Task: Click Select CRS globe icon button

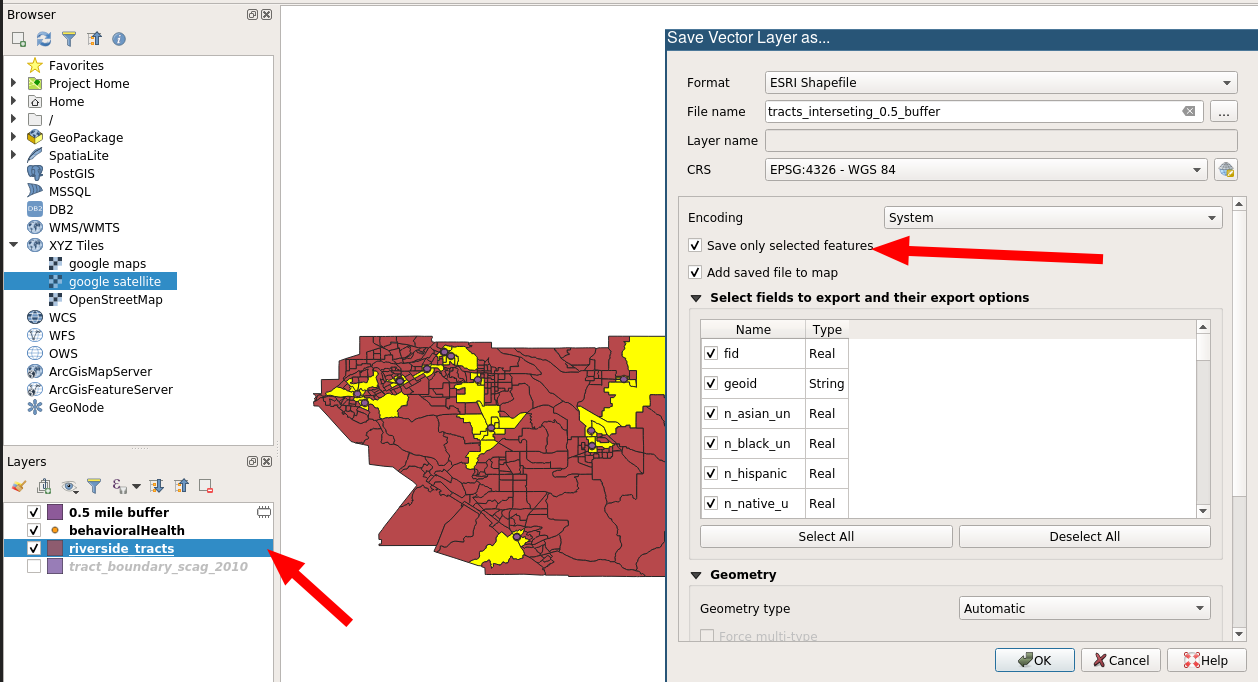Action: (1225, 170)
